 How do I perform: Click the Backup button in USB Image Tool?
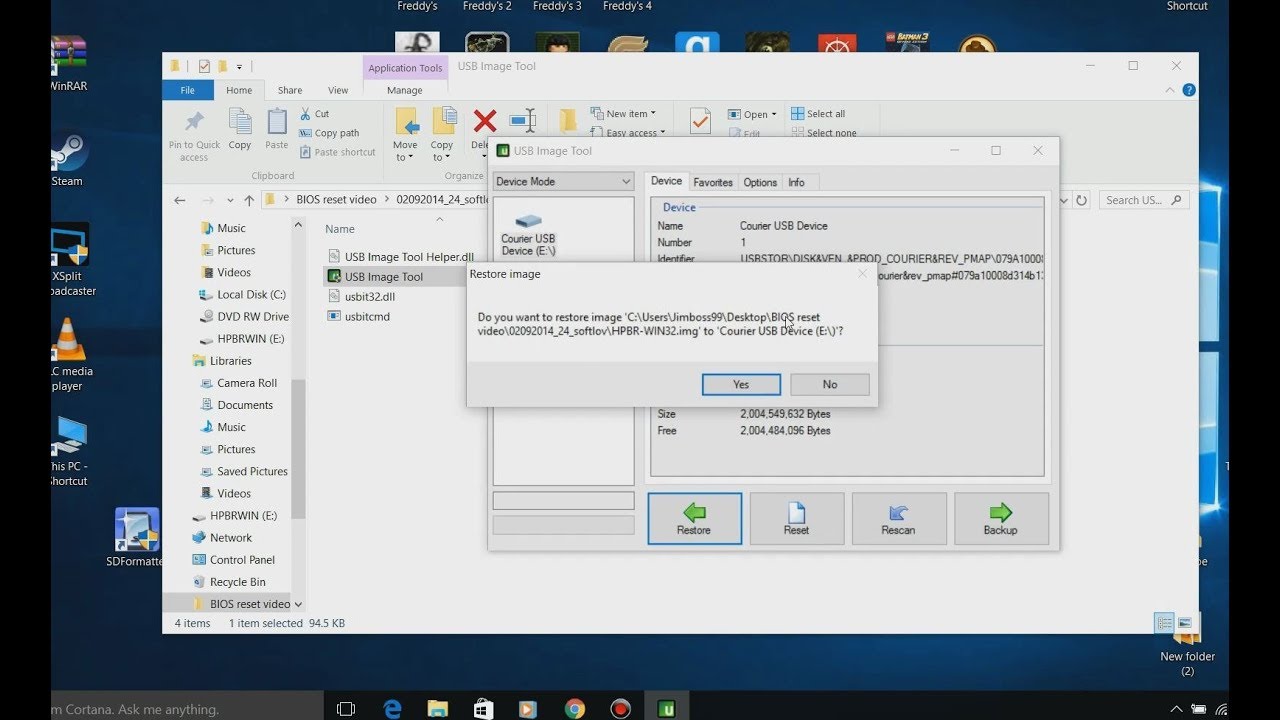pyautogui.click(x=1000, y=518)
